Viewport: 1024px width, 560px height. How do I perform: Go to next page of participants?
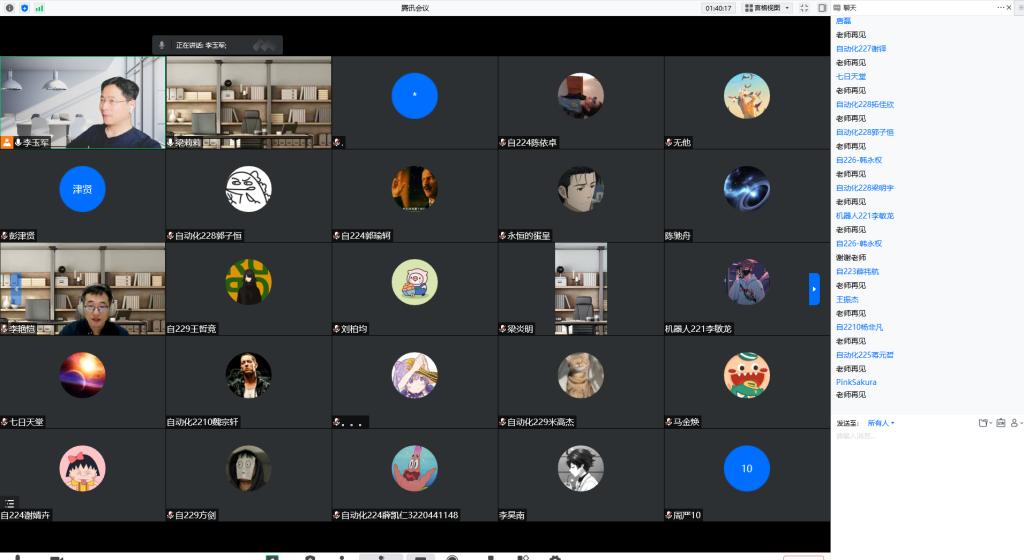tap(814, 289)
